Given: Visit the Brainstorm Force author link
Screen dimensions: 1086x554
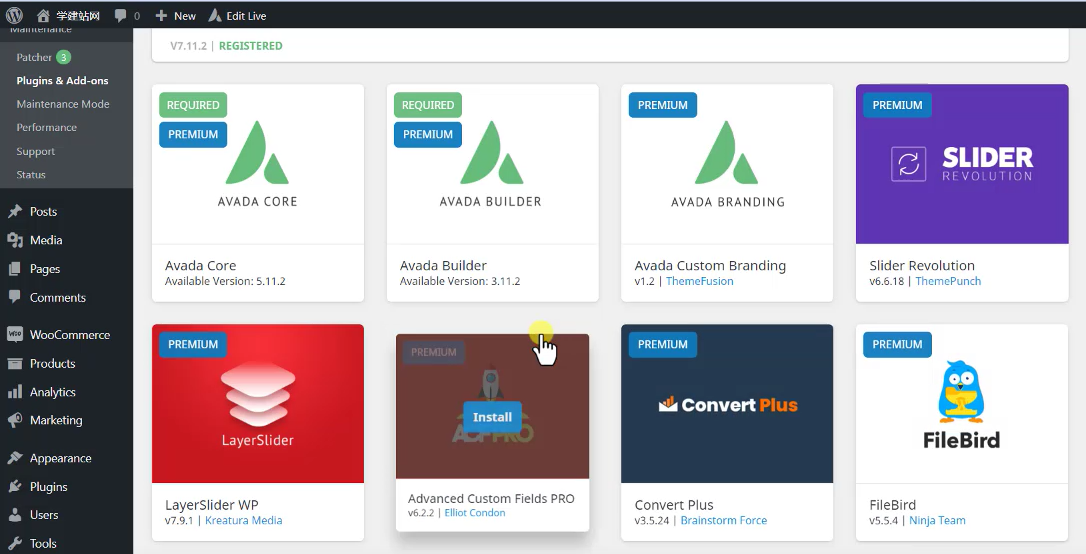Looking at the screenshot, I should click(x=723, y=521).
